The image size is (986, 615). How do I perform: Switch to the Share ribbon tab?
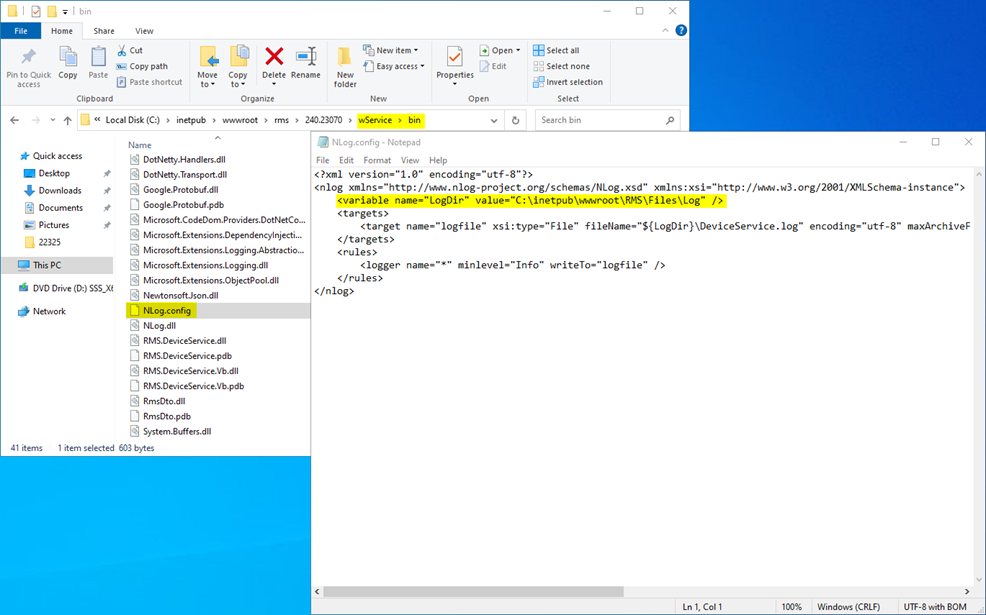coord(104,31)
